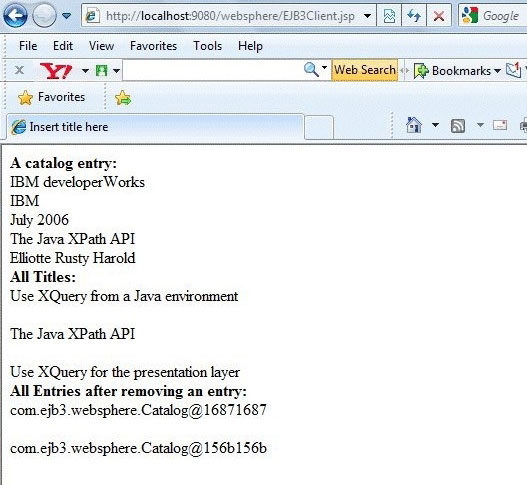Focus the Google search box
The width and height of the screenshot is (527, 485).
[501, 16]
